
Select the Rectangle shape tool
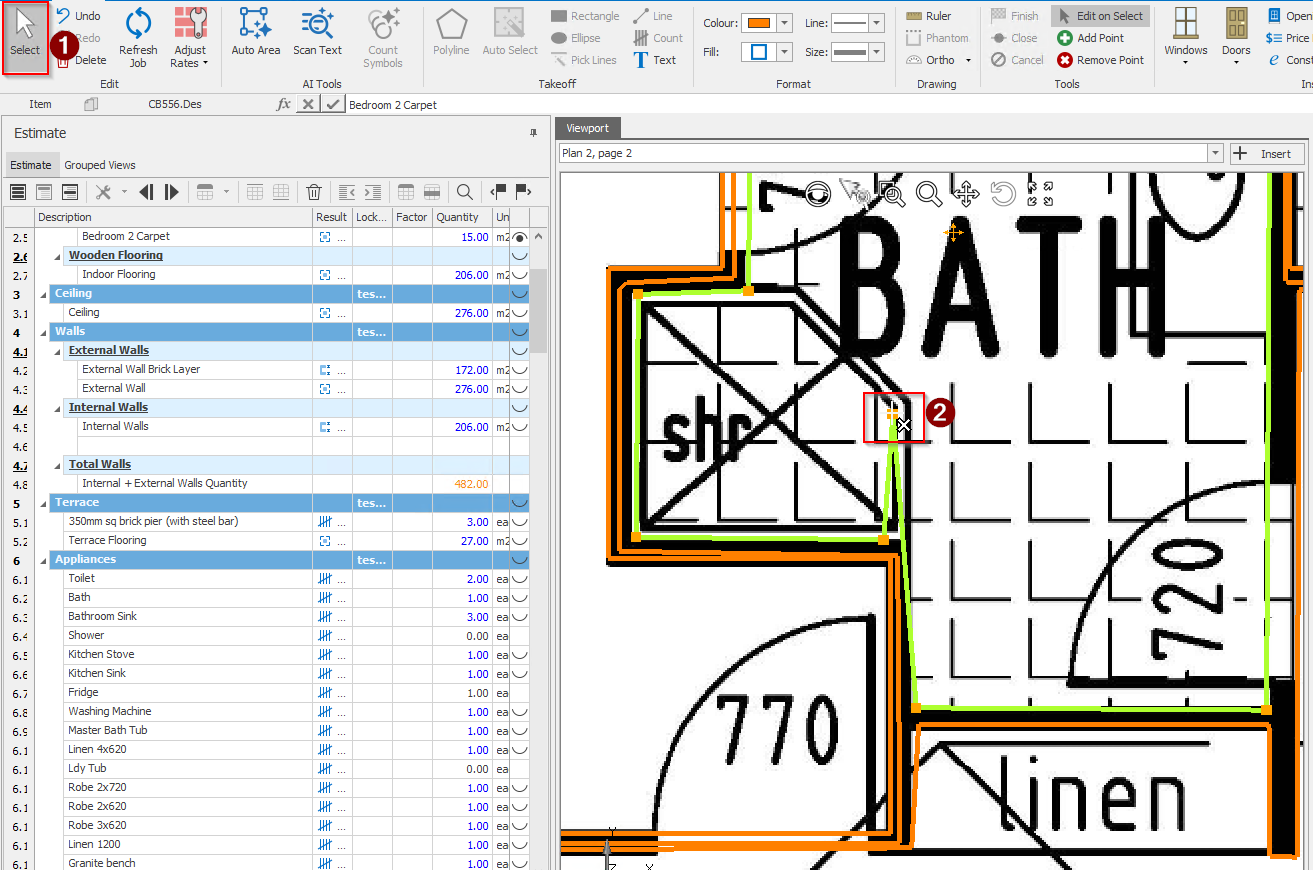[x=585, y=16]
